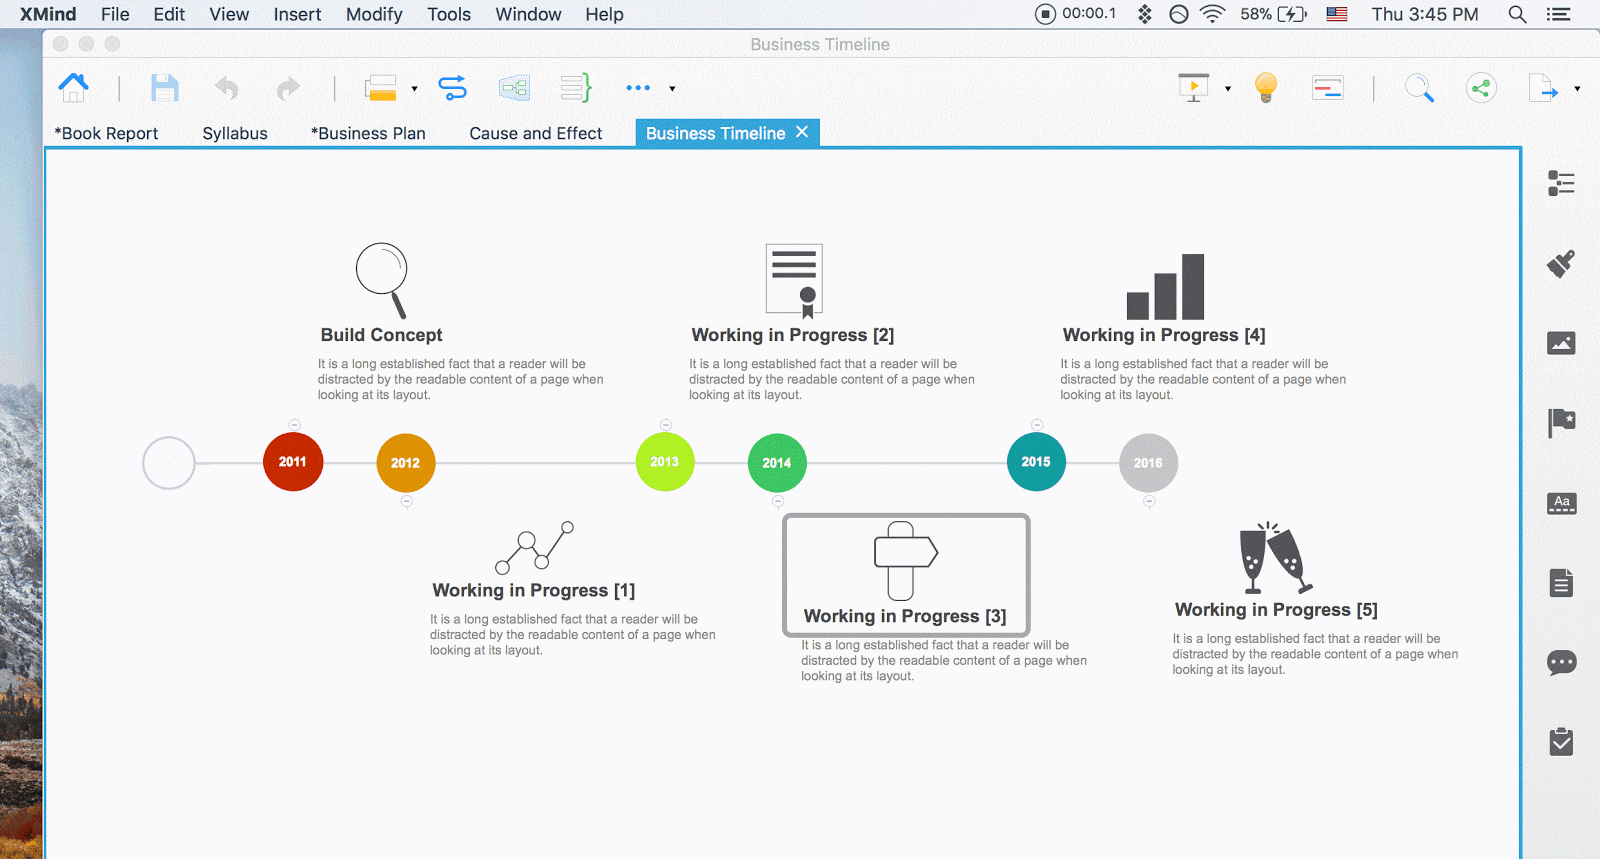Open the Markers flag panel in sidebar
This screenshot has height=859, width=1600.
[1561, 423]
